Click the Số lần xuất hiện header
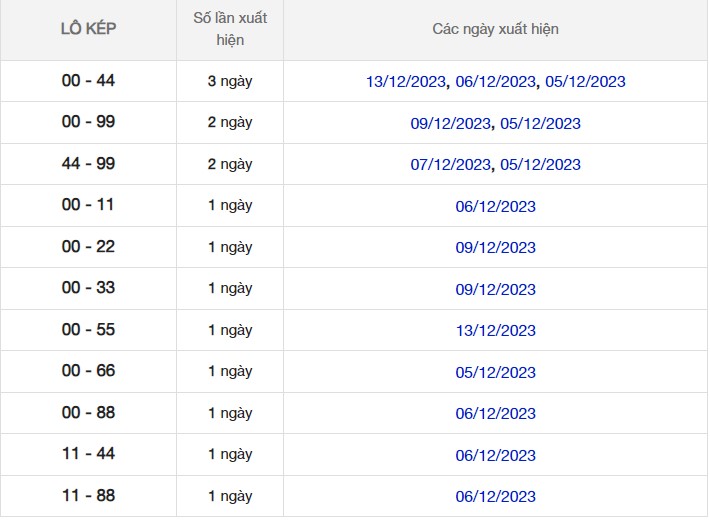Image resolution: width=710 pixels, height=520 pixels. (x=230, y=29)
